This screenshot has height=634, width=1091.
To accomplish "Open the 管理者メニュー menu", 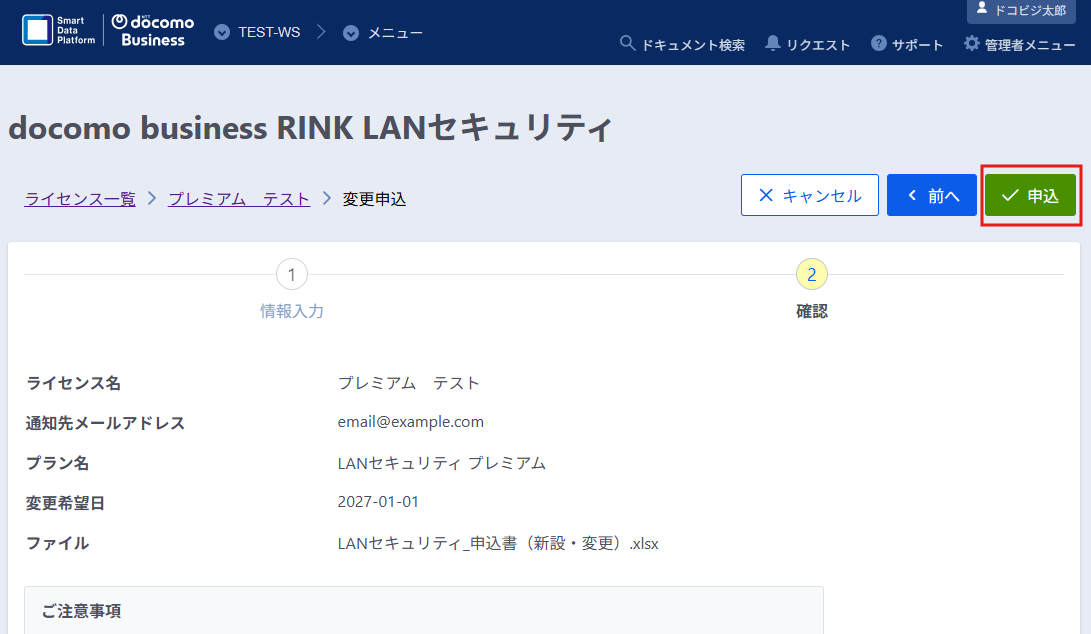I will pos(1020,45).
